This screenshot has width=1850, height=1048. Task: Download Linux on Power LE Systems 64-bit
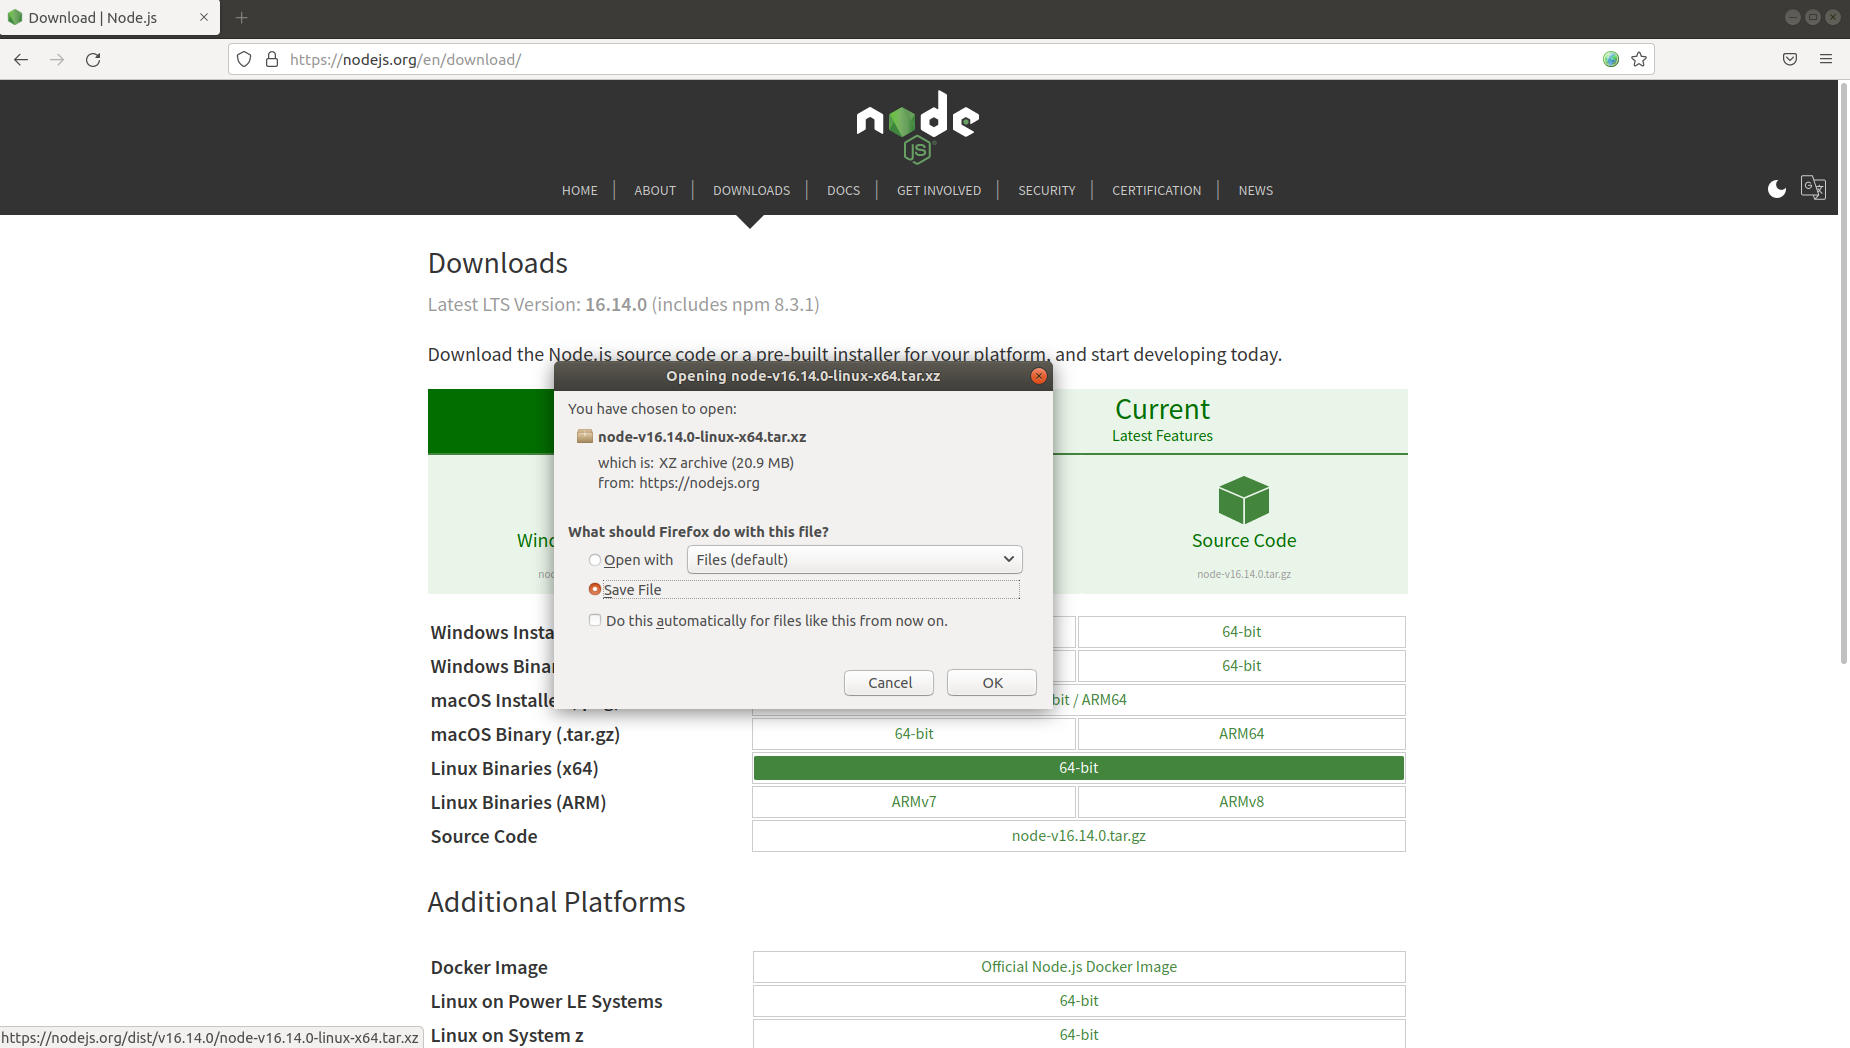[1078, 1001]
